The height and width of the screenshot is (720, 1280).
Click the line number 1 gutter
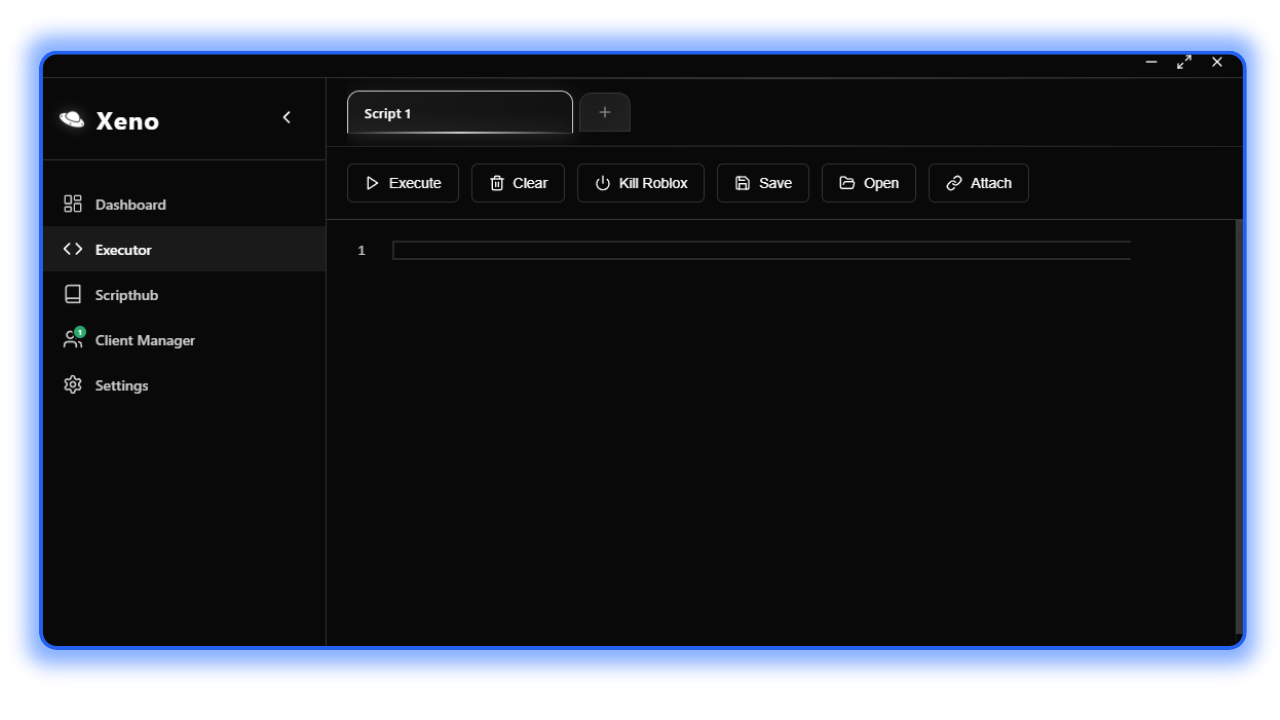point(362,250)
